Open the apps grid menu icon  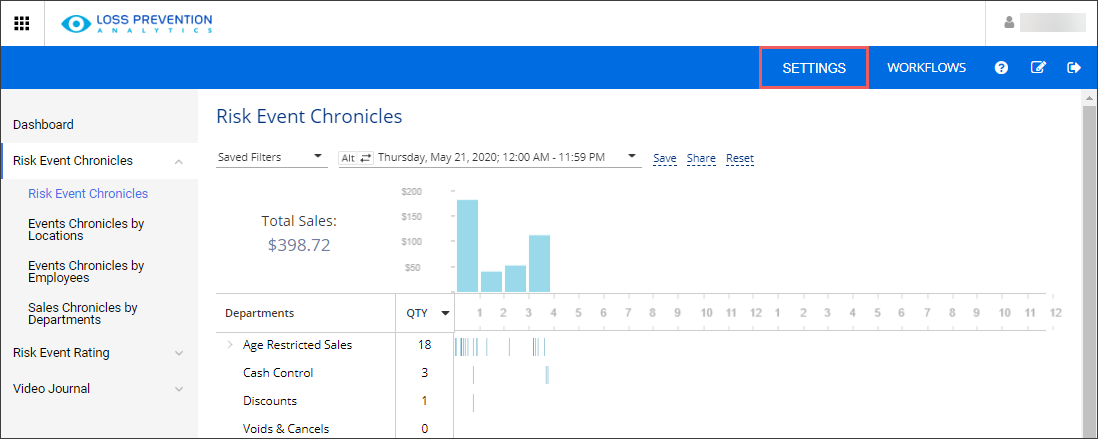21,23
